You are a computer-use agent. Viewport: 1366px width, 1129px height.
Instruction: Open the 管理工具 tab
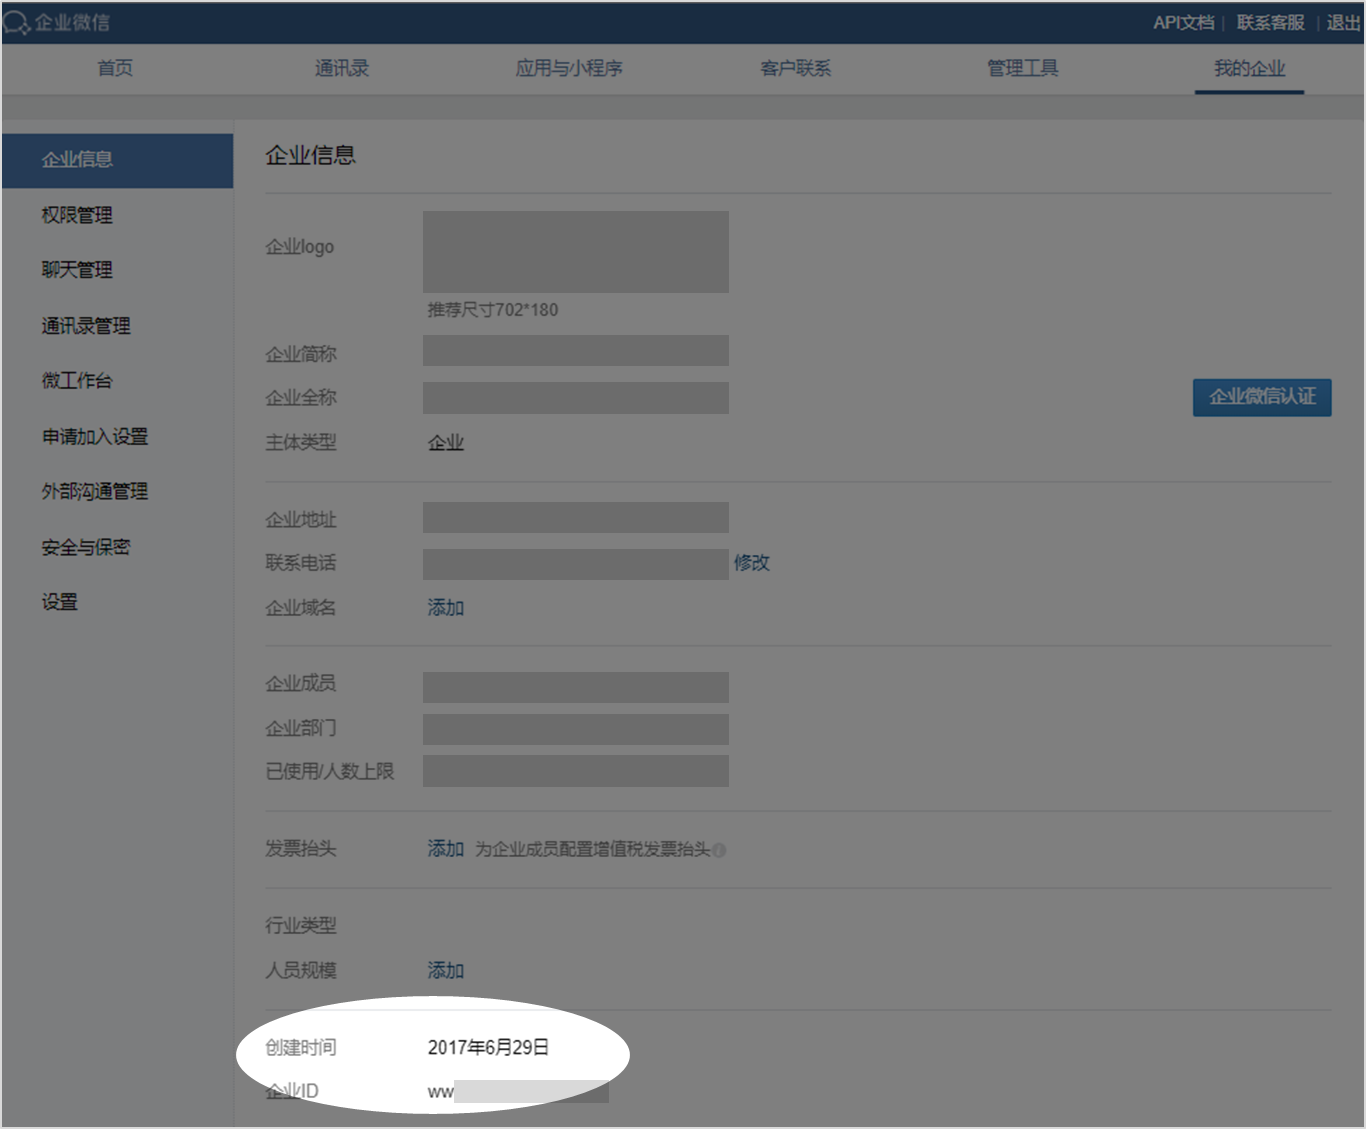point(1023,68)
